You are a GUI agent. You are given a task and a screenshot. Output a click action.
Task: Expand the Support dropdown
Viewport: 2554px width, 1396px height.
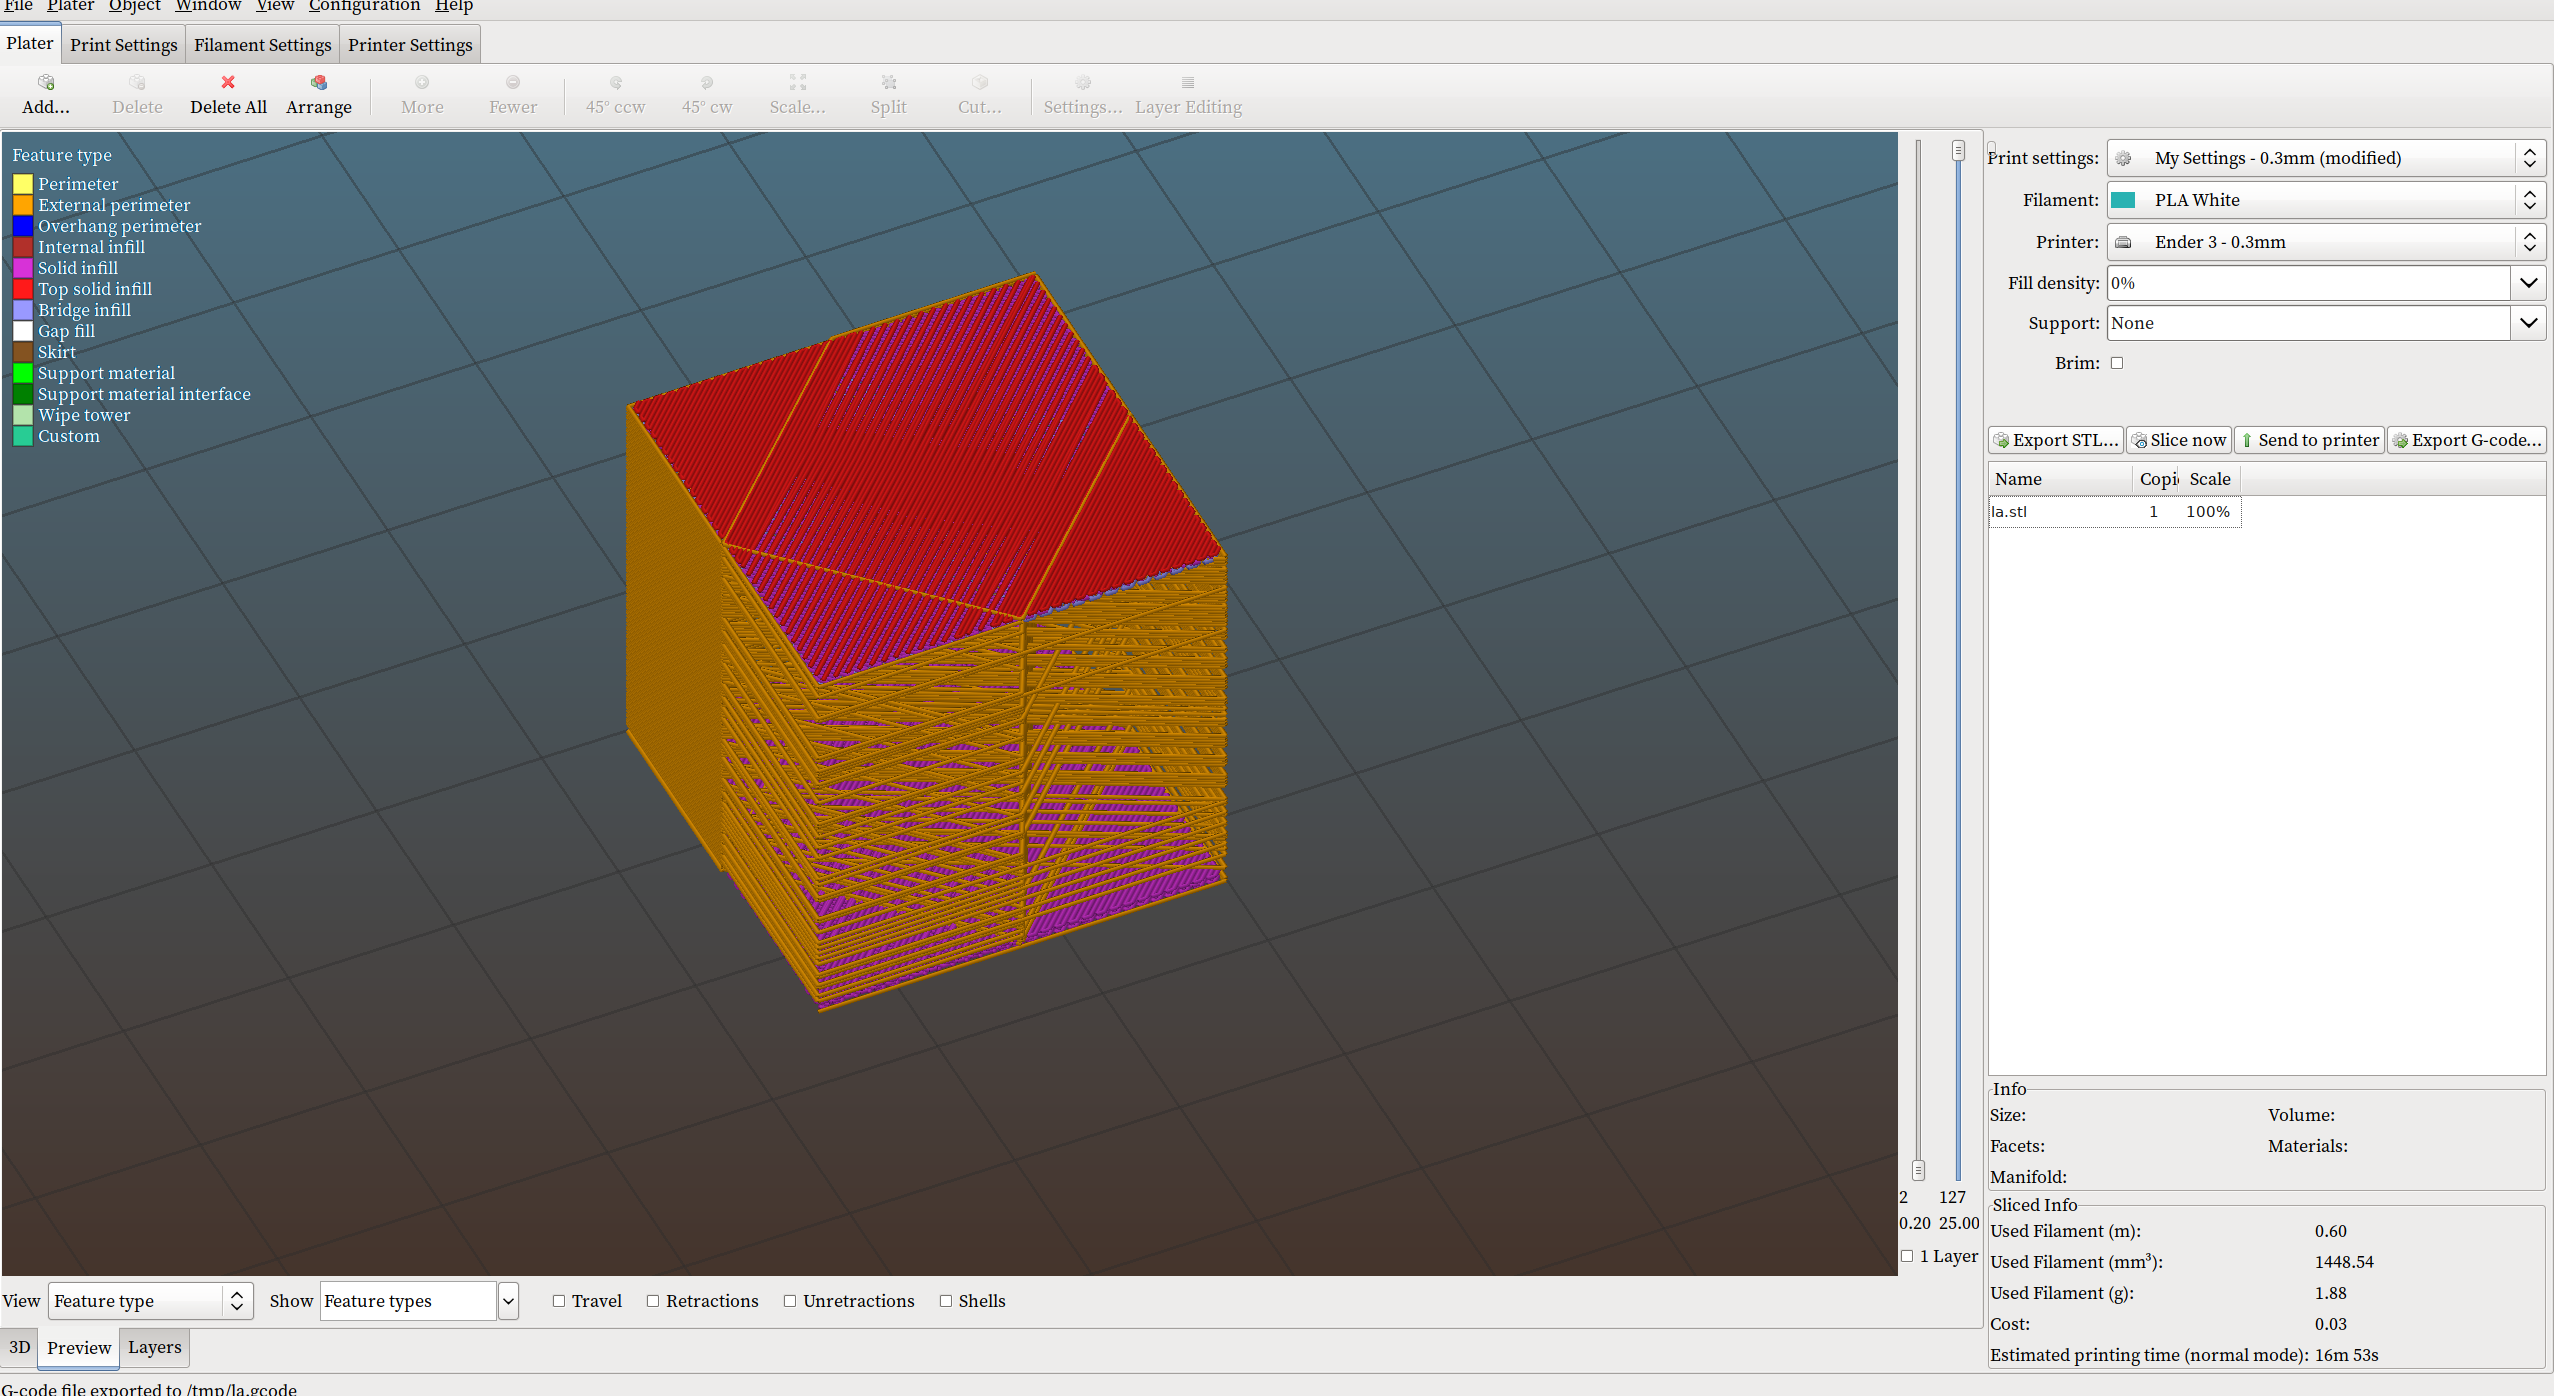click(2528, 323)
